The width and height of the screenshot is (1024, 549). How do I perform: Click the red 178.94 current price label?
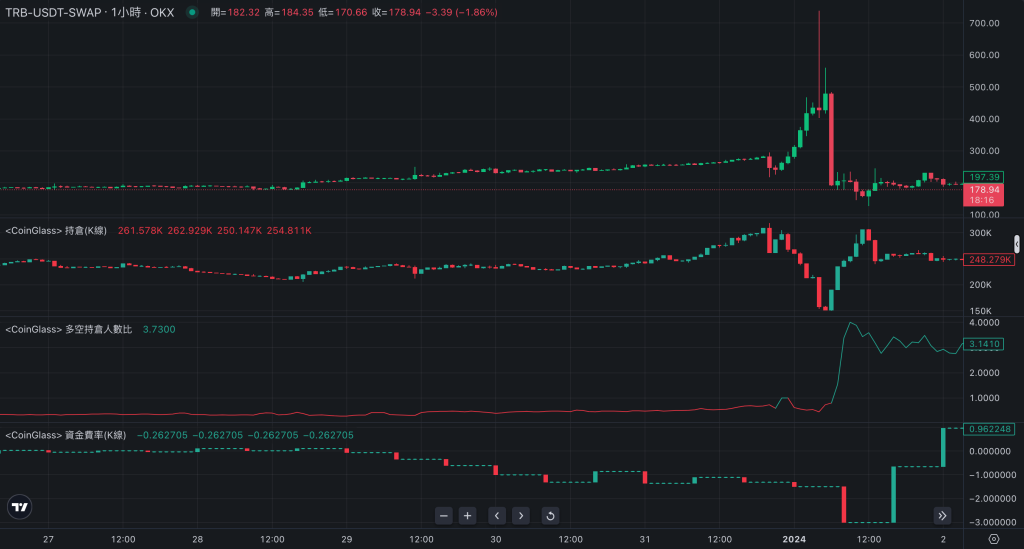pyautogui.click(x=983, y=189)
